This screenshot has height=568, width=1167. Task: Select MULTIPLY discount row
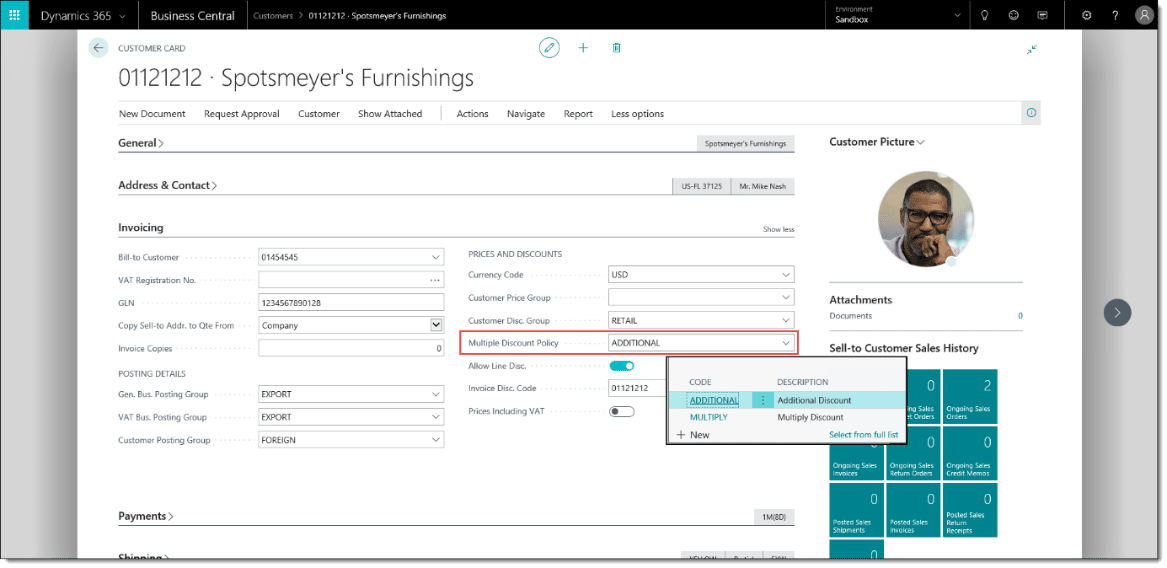tap(786, 418)
